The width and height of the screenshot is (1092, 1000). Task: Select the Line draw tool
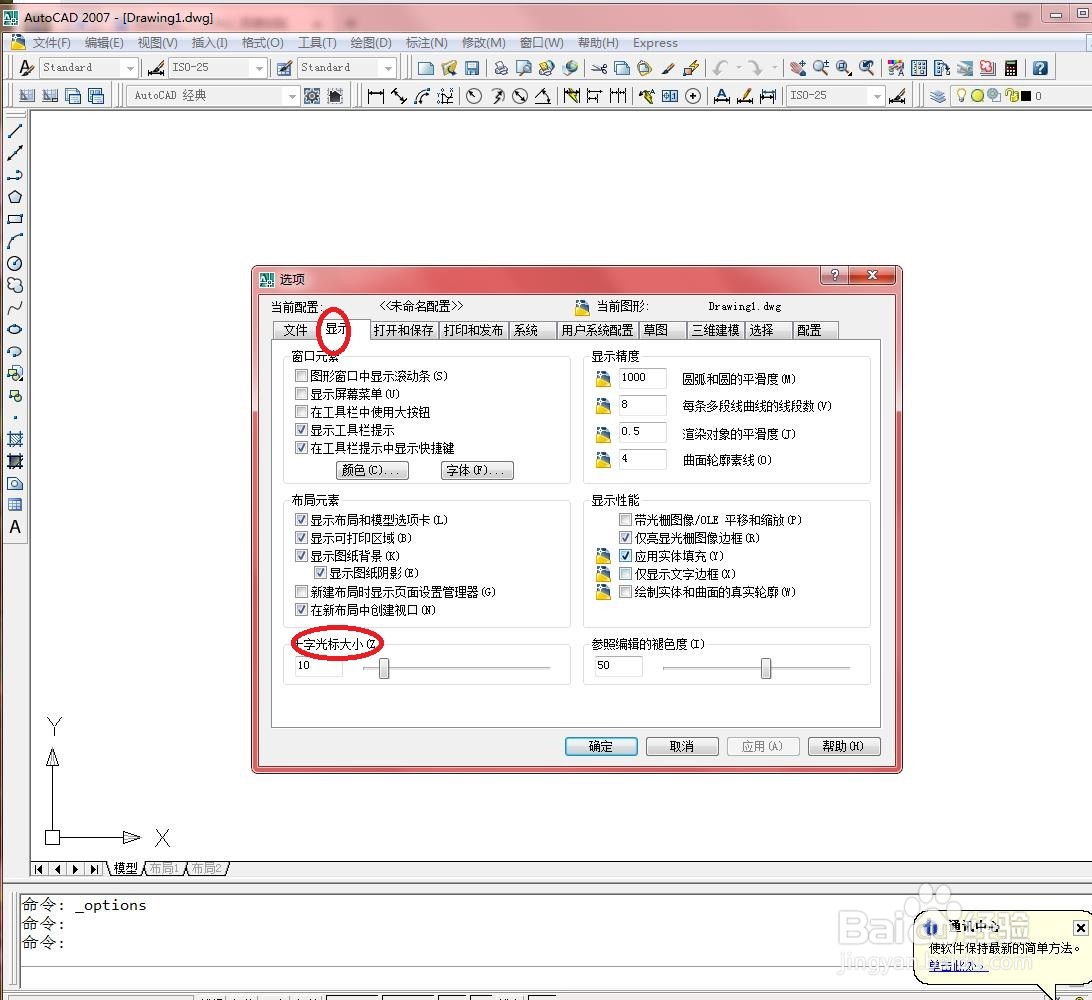point(15,130)
